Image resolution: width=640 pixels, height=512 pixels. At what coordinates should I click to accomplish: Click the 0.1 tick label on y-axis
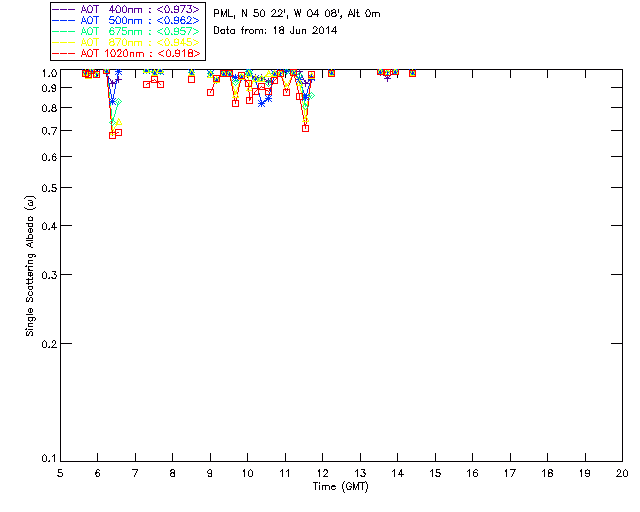[47, 459]
